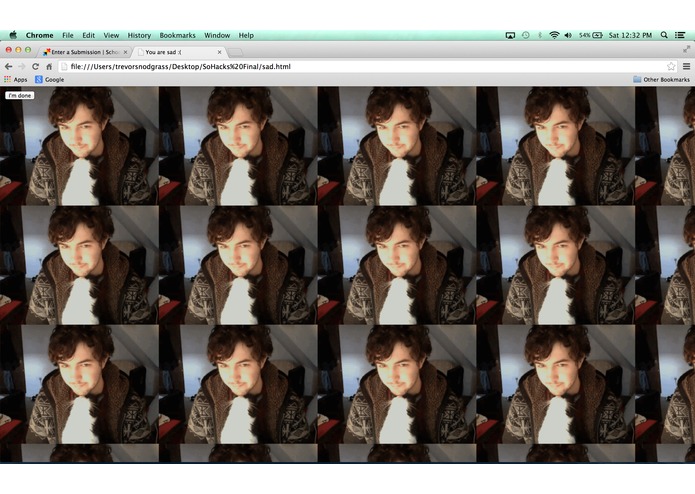The image size is (695, 494).
Task: Open Chrome hamburger menu
Action: click(687, 66)
